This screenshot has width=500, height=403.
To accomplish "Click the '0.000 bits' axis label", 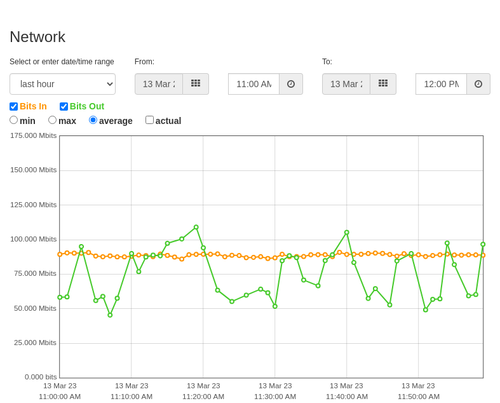I will coord(41,377).
